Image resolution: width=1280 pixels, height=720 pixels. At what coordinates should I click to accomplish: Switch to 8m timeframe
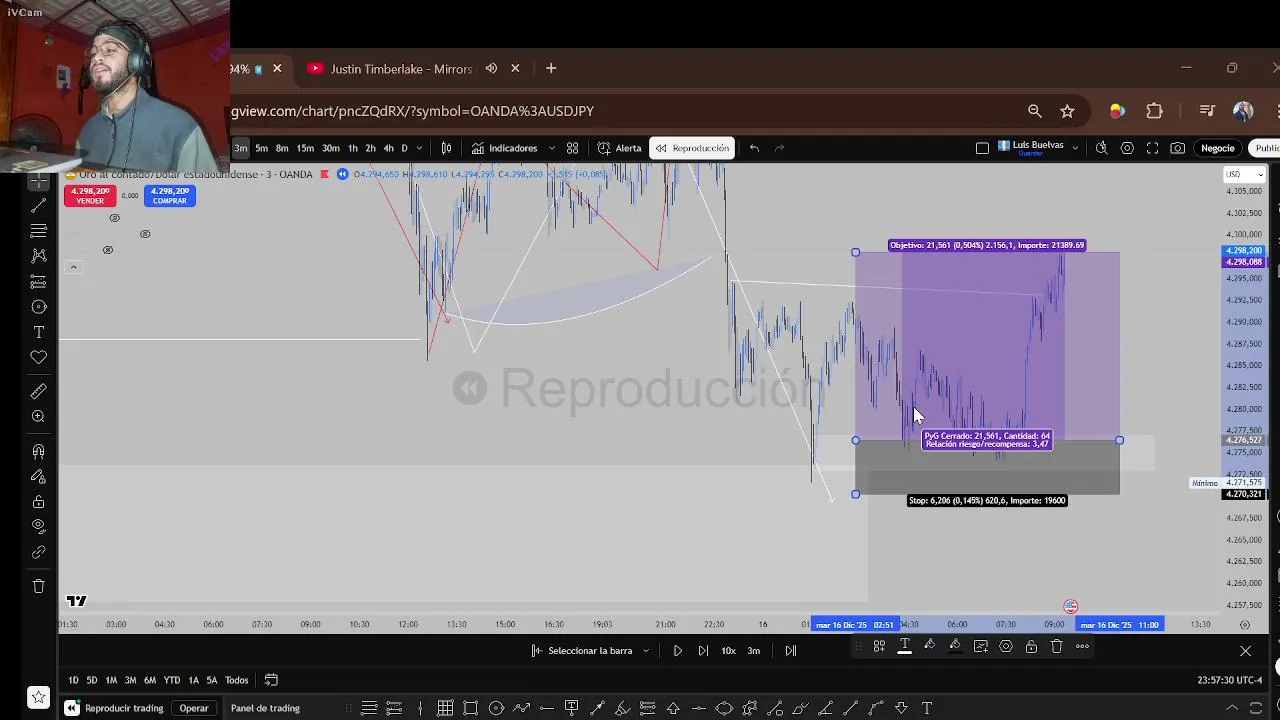pyautogui.click(x=282, y=148)
